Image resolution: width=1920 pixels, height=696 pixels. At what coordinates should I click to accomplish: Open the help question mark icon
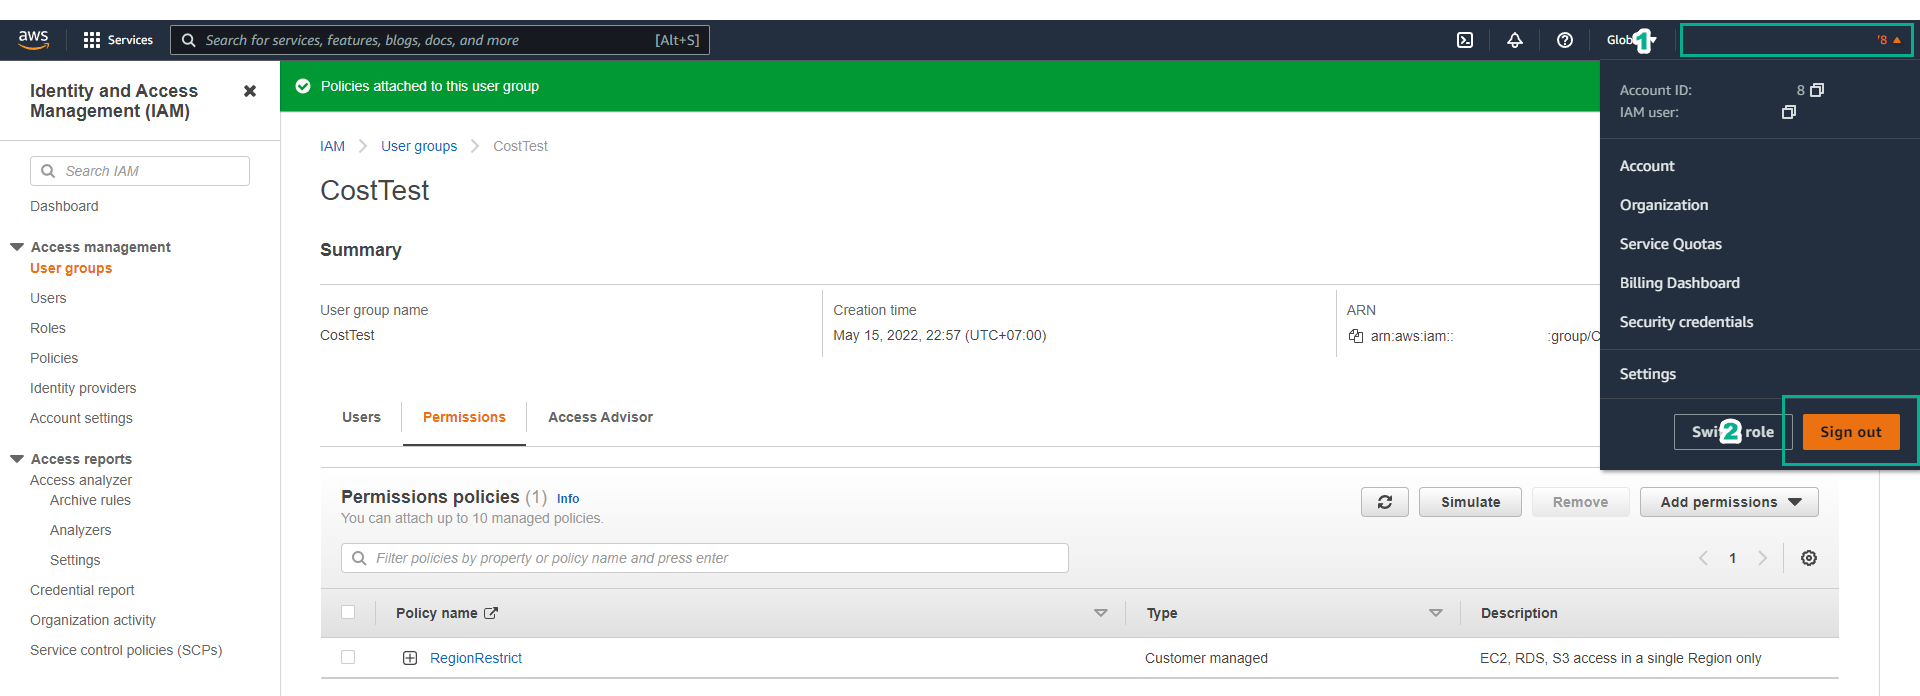point(1565,40)
